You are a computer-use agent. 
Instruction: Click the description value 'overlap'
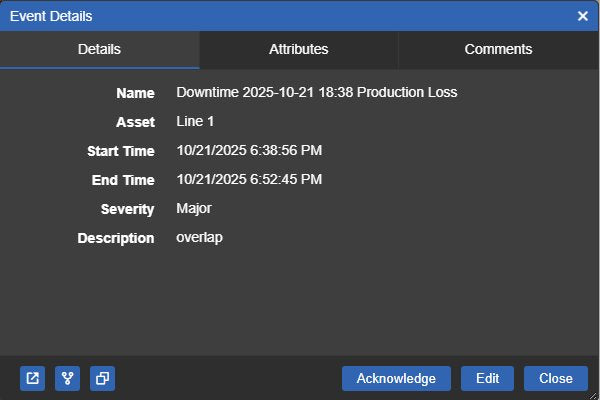coord(199,238)
